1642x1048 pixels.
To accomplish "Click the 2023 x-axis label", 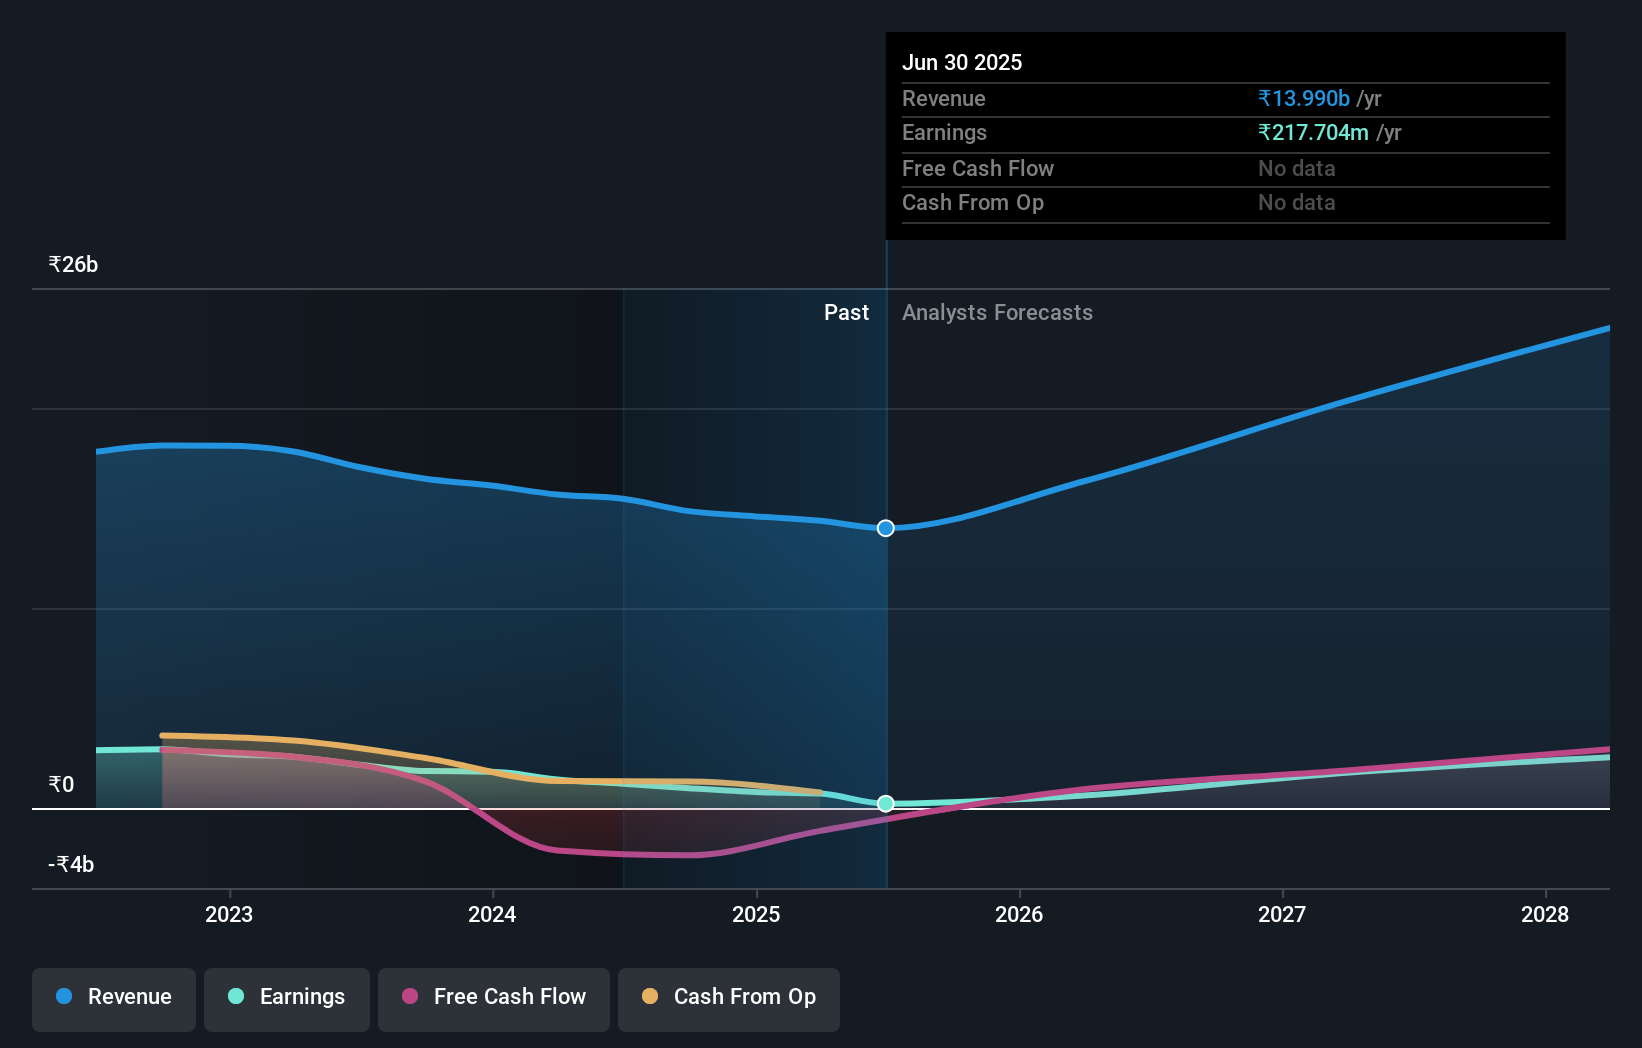I will pos(229,914).
